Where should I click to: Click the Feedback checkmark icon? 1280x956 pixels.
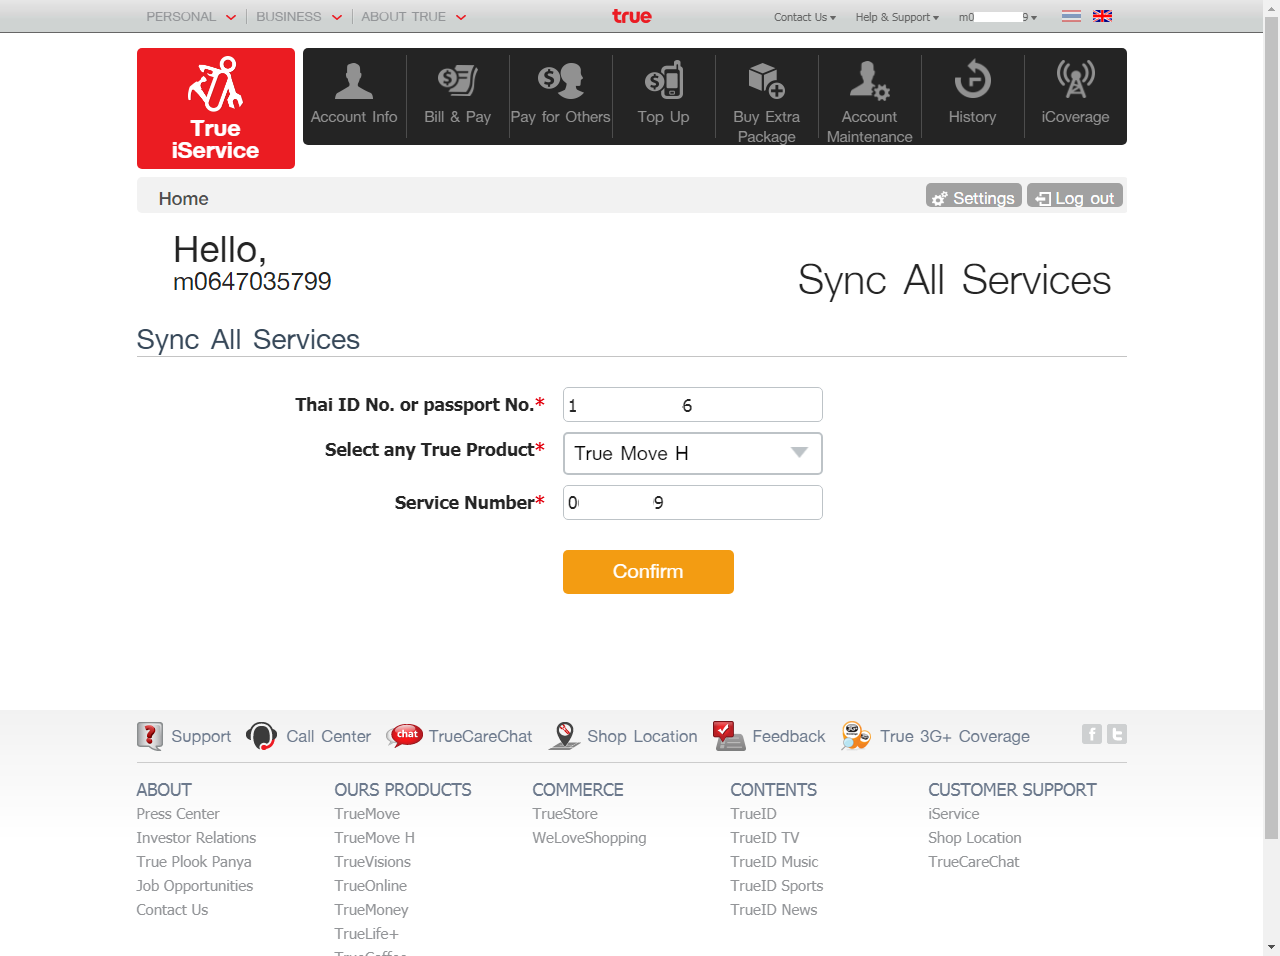pyautogui.click(x=729, y=736)
